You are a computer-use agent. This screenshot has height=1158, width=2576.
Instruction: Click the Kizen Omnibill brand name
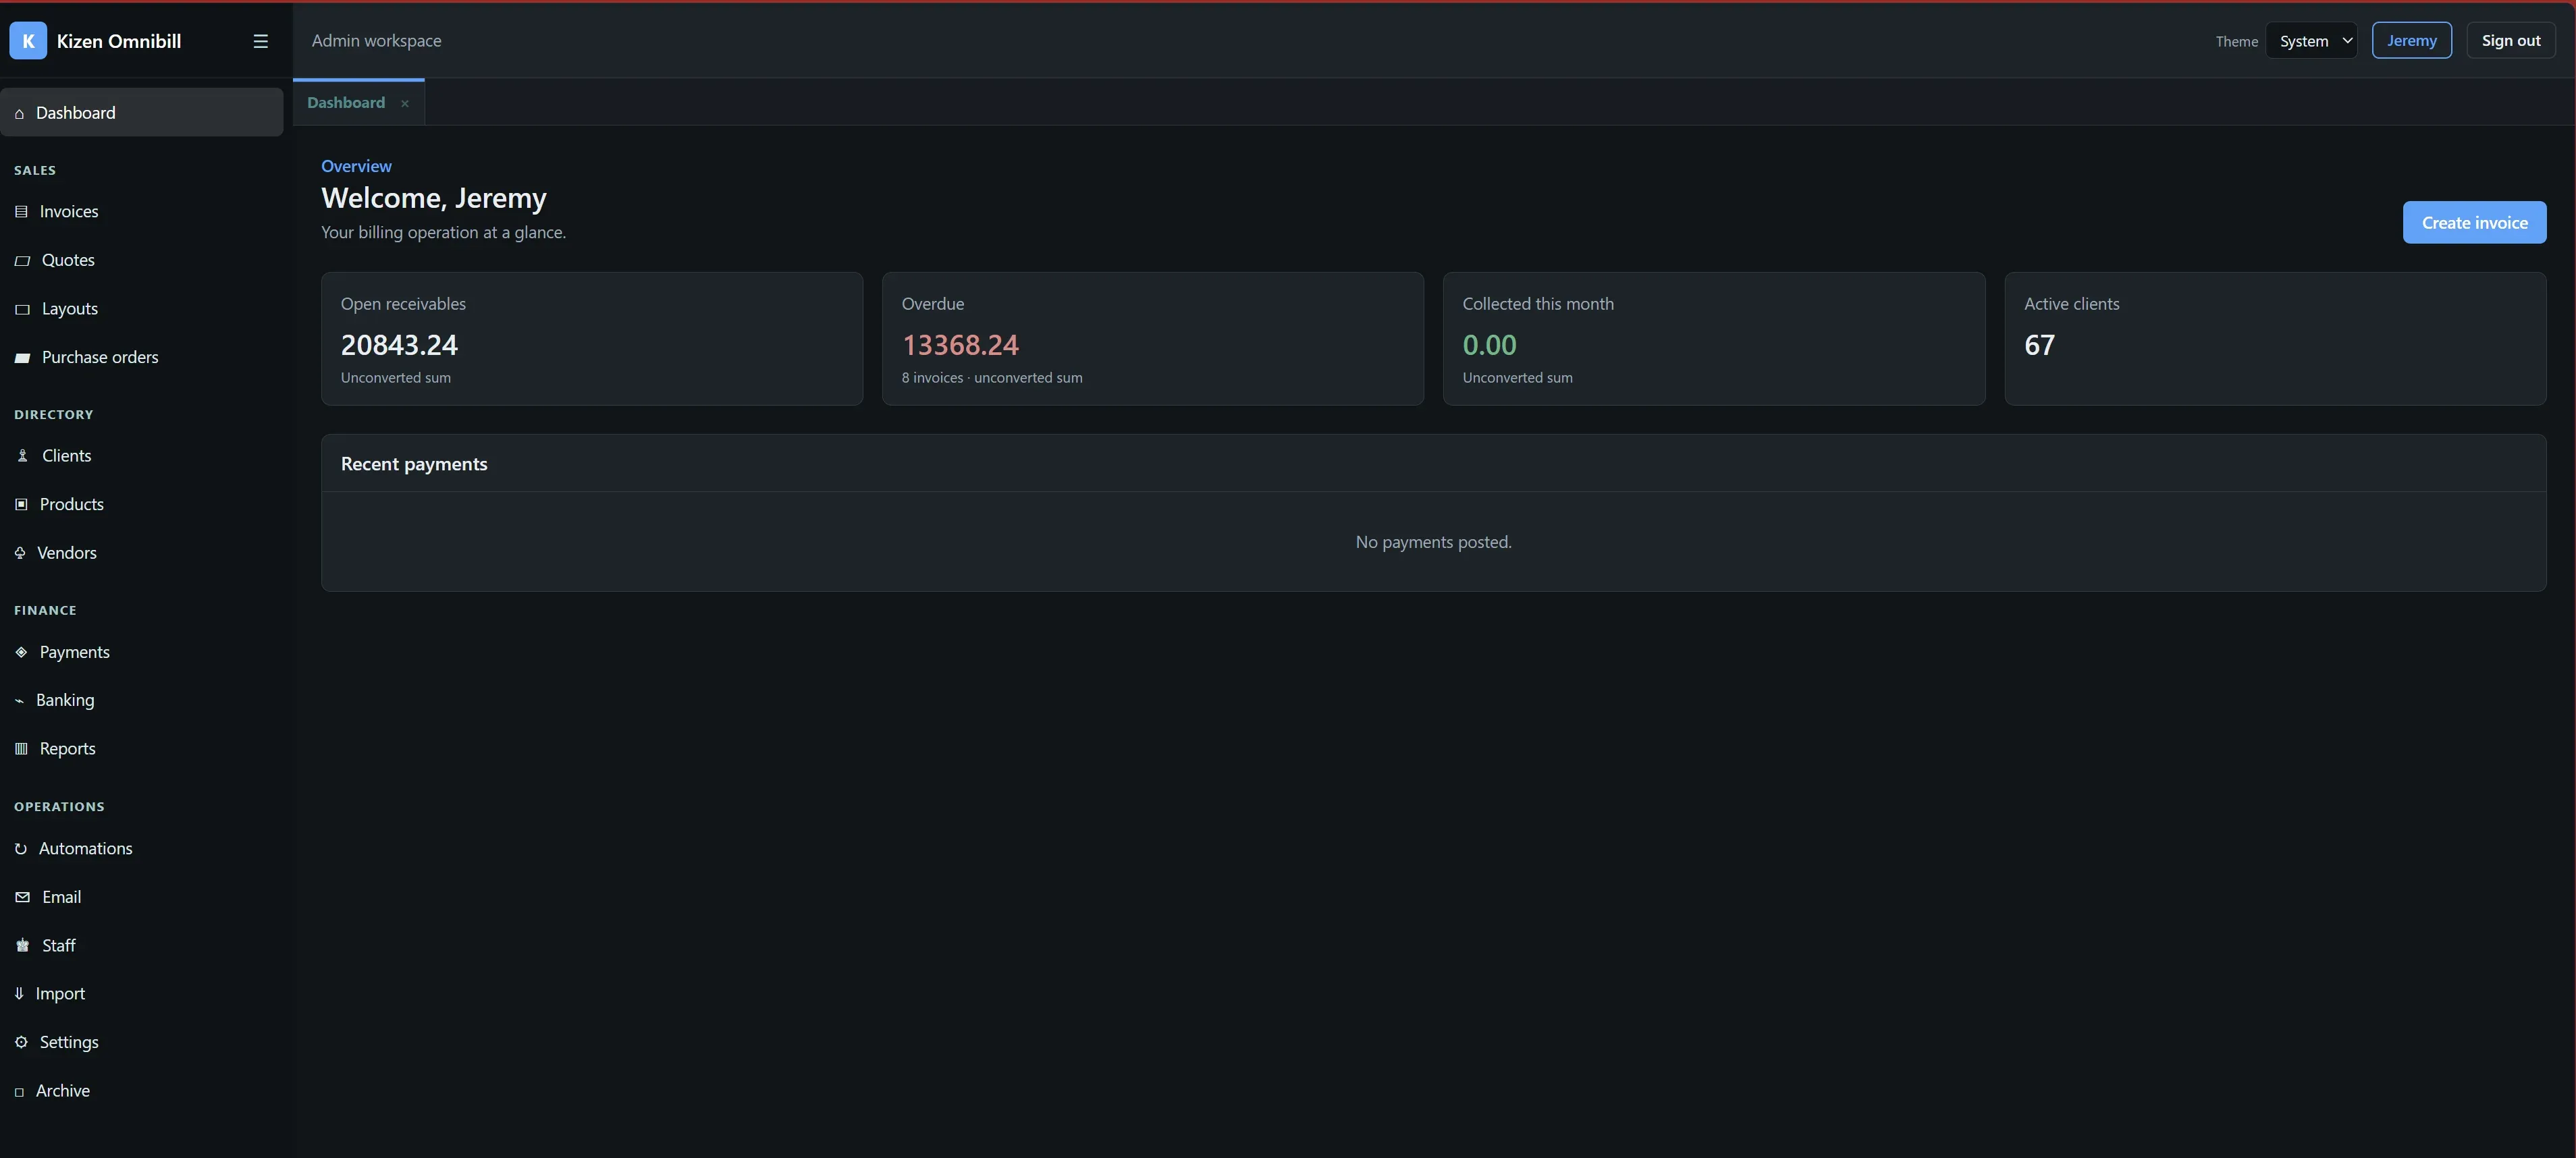click(x=119, y=41)
